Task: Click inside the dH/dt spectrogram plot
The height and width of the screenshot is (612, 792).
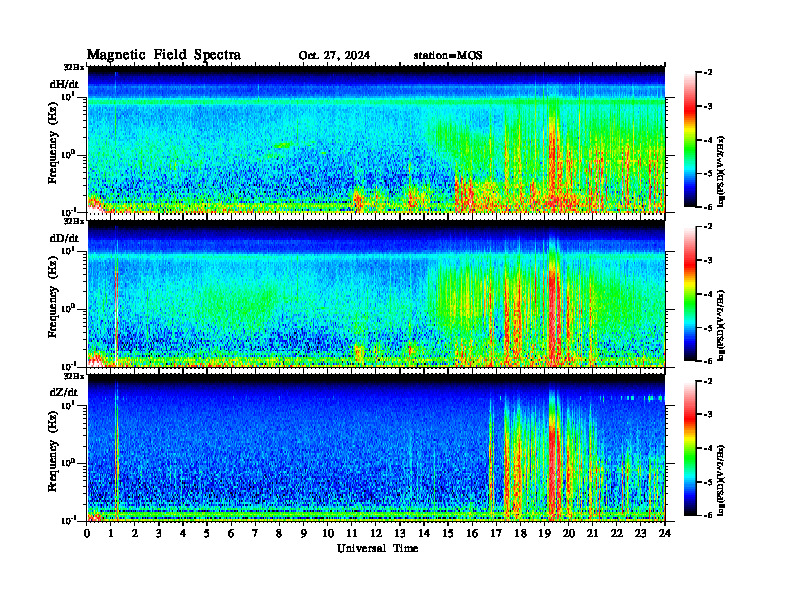Action: (376, 139)
